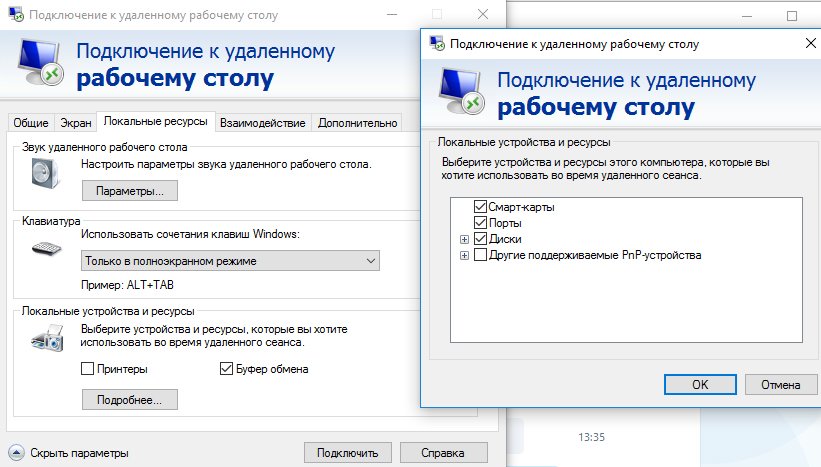Click the monitor logo in the main window header
Image resolution: width=821 pixels, height=467 pixels.
(40, 62)
